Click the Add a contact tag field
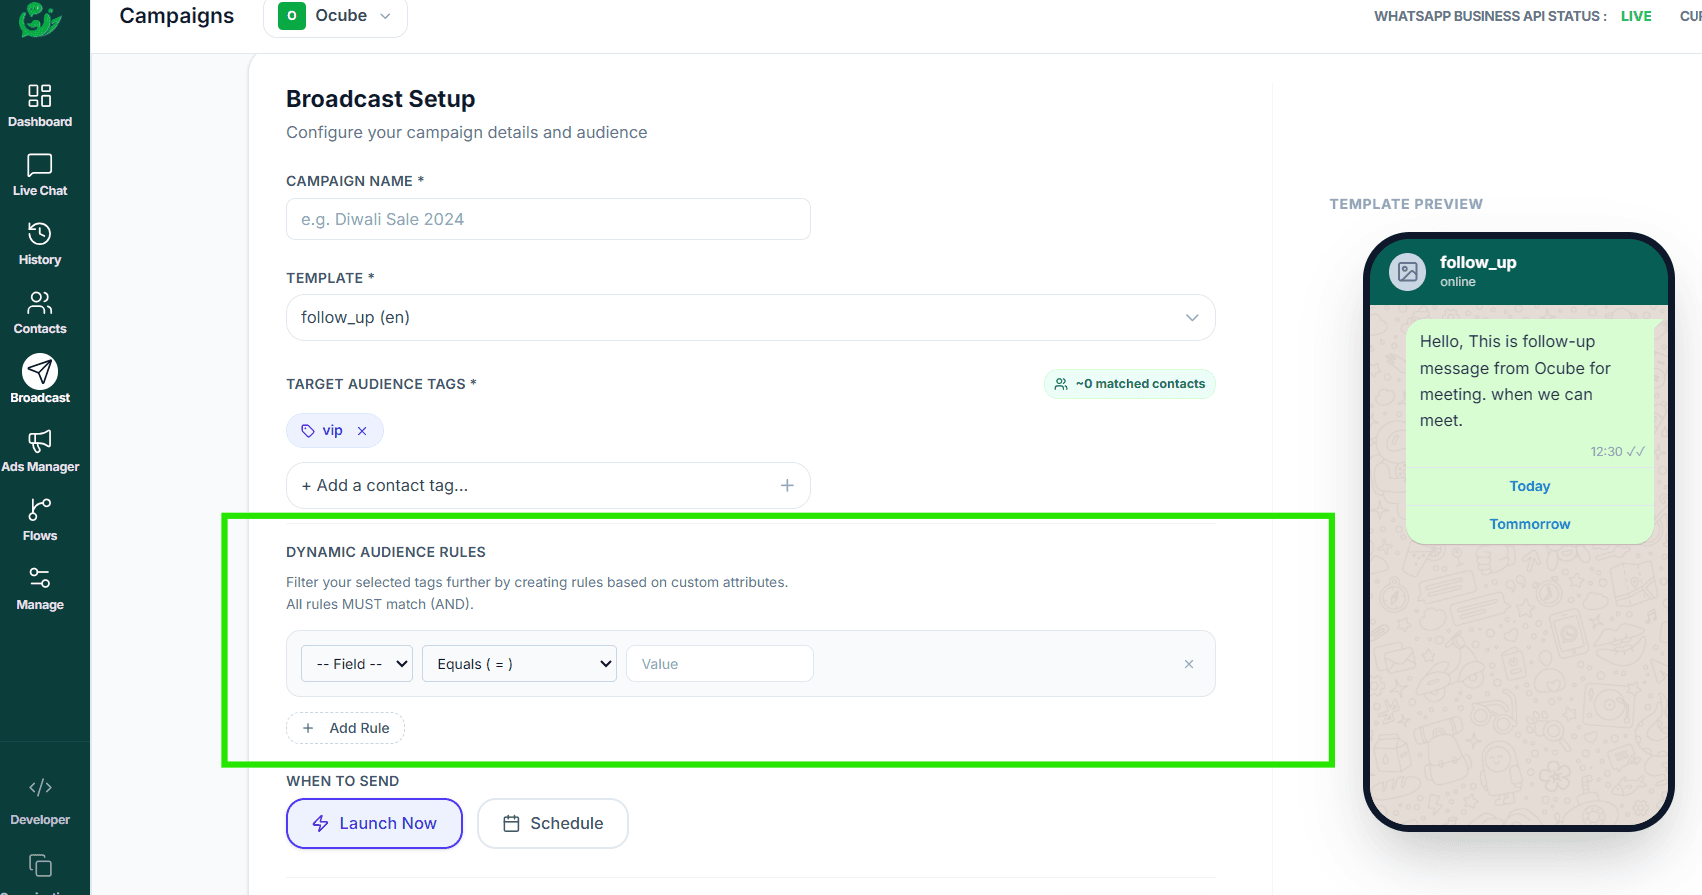Image resolution: width=1702 pixels, height=895 pixels. coord(548,485)
